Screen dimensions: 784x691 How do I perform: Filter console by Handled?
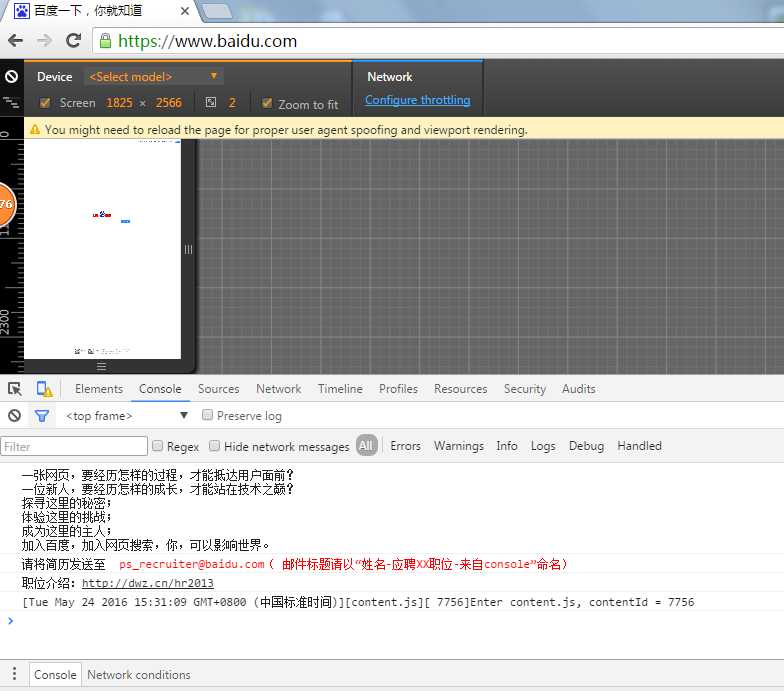(639, 446)
